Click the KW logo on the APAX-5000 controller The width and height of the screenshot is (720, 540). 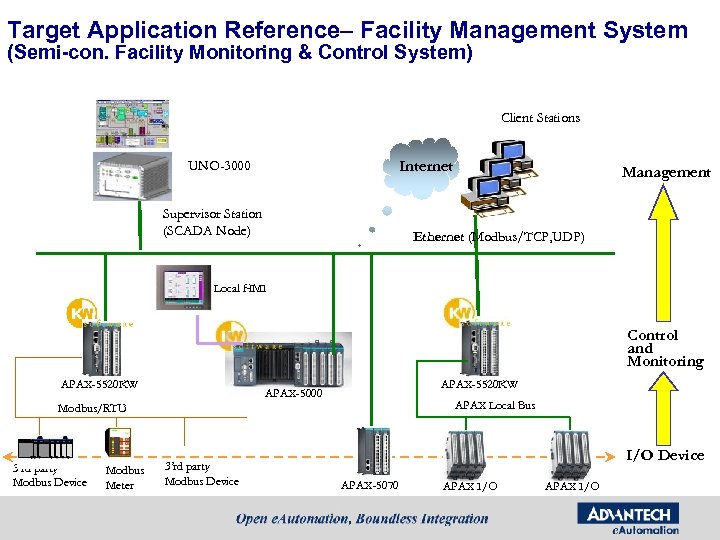[231, 336]
